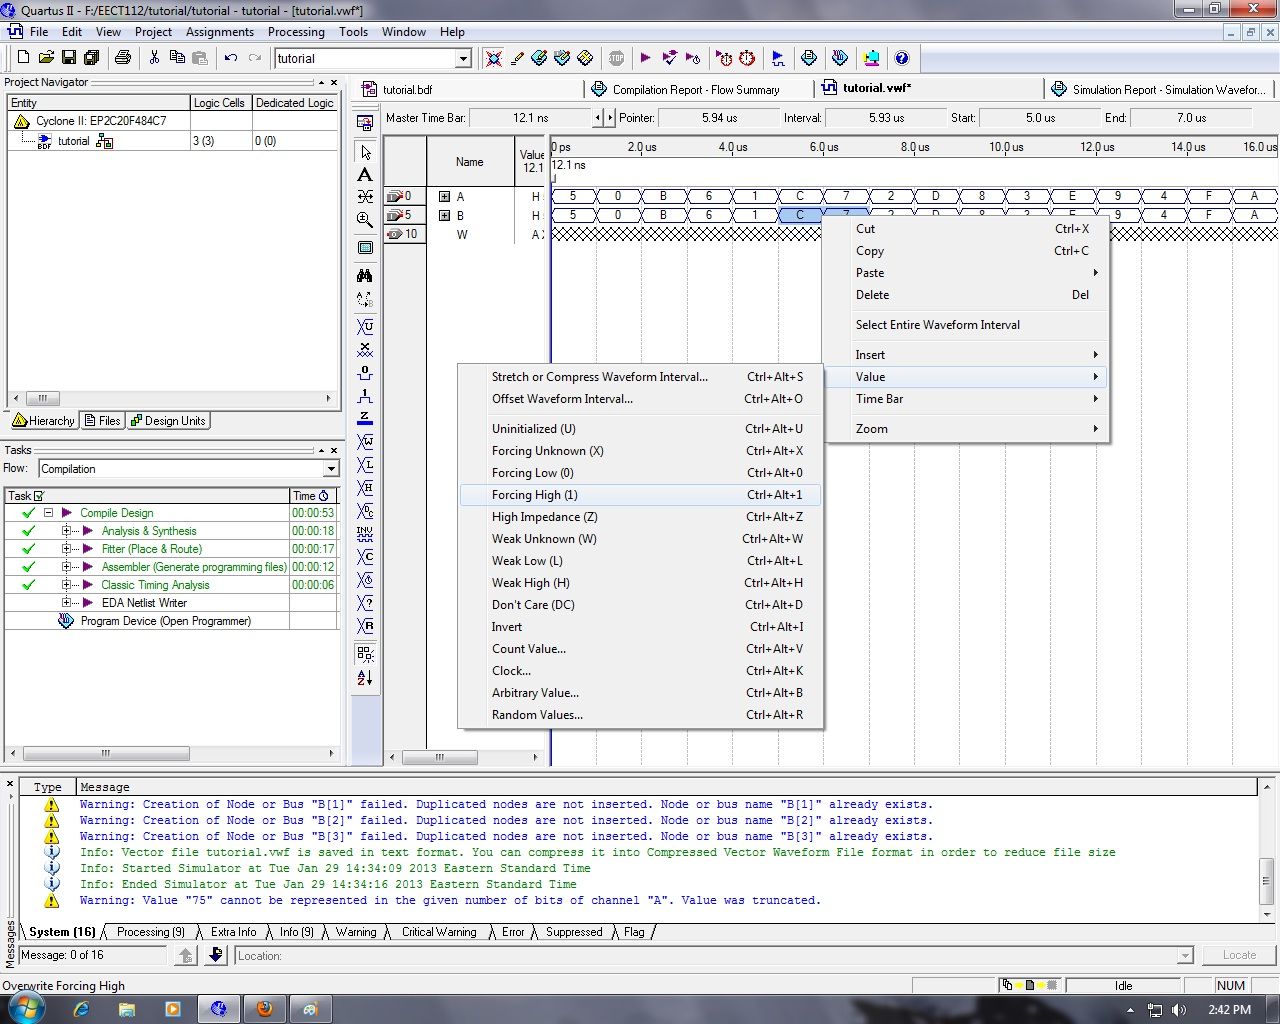Apply Invert using the INV toolbar icon
Viewport: 1280px width, 1024px height.
pyautogui.click(x=365, y=535)
